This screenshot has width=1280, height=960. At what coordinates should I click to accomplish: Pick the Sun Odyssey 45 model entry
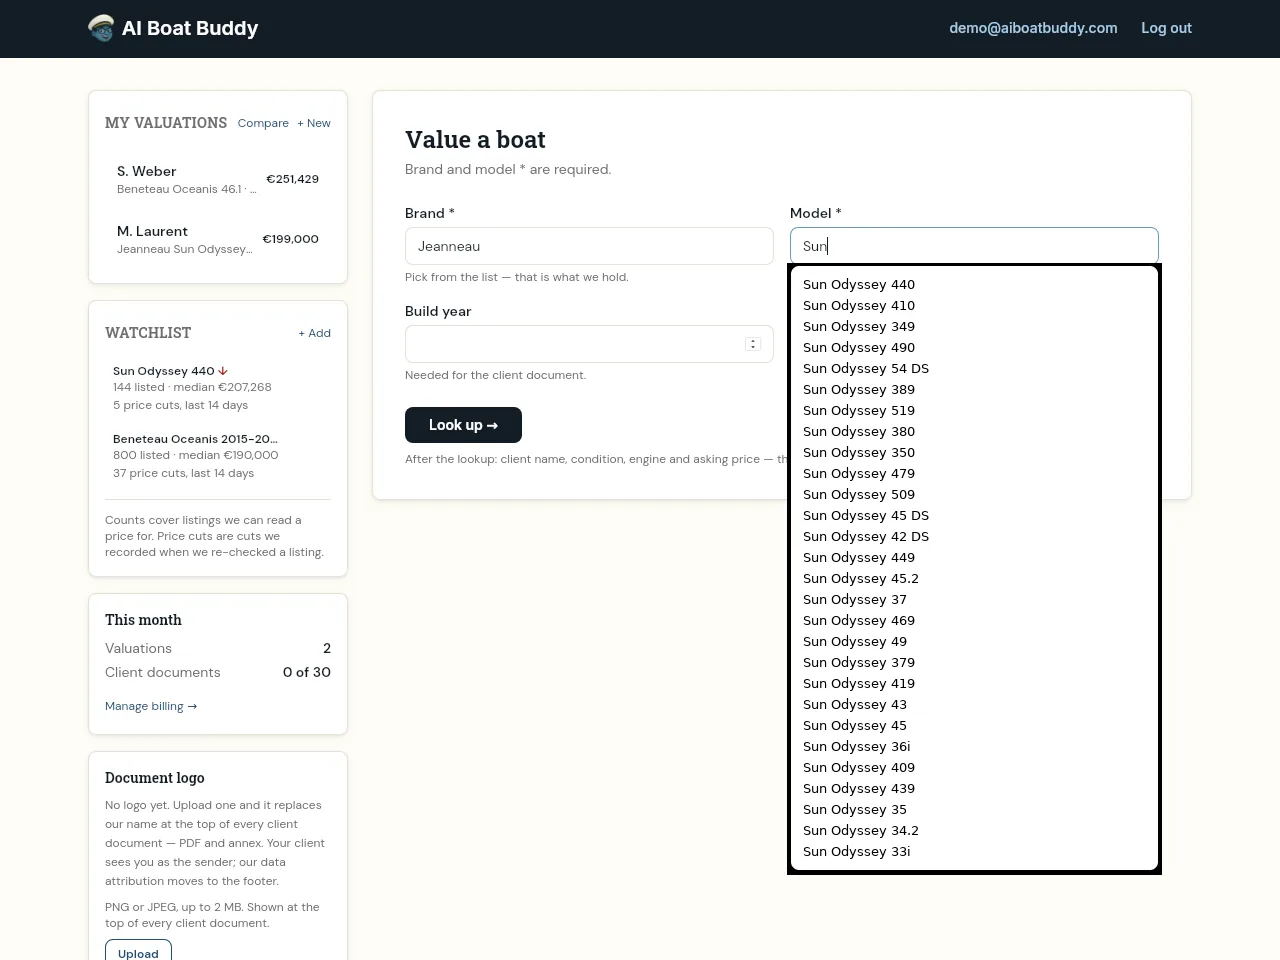(974, 725)
